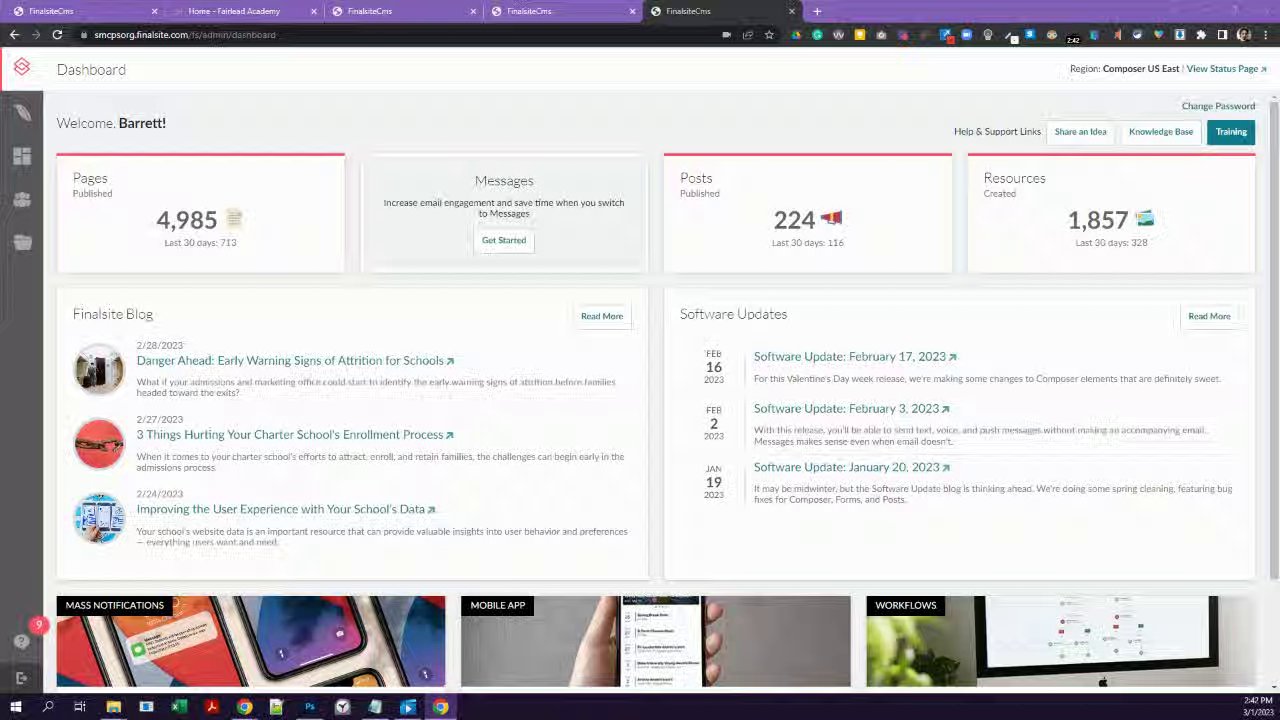The width and height of the screenshot is (1280, 720).
Task: Open Windows taskbar search
Action: coord(48,707)
